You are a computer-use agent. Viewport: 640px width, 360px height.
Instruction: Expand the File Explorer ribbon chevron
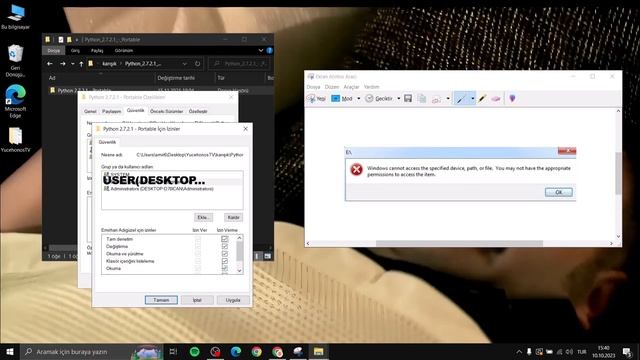click(x=260, y=51)
